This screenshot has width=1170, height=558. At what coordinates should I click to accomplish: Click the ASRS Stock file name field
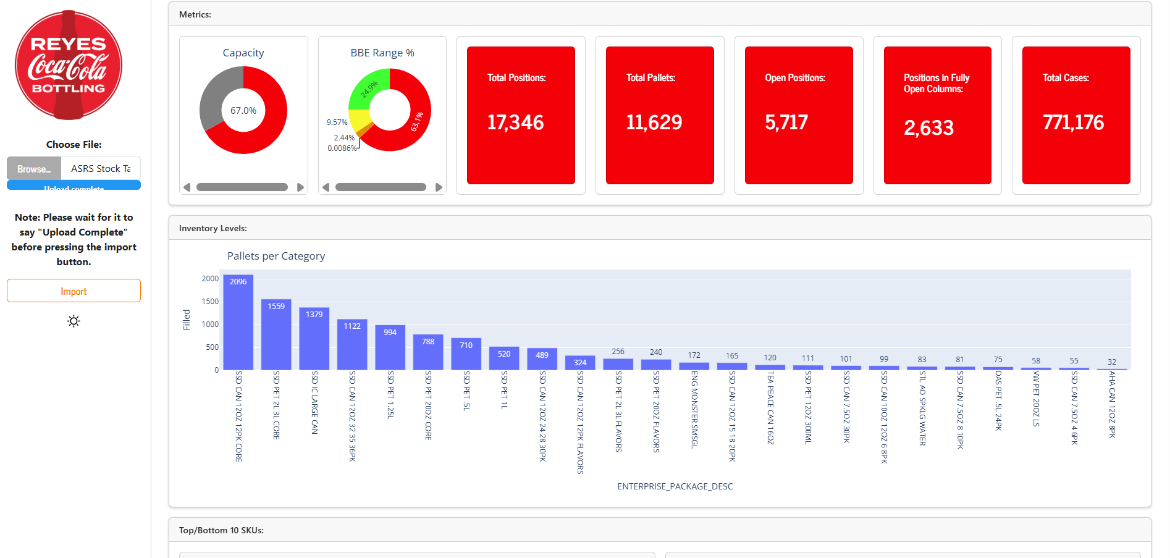tap(100, 168)
